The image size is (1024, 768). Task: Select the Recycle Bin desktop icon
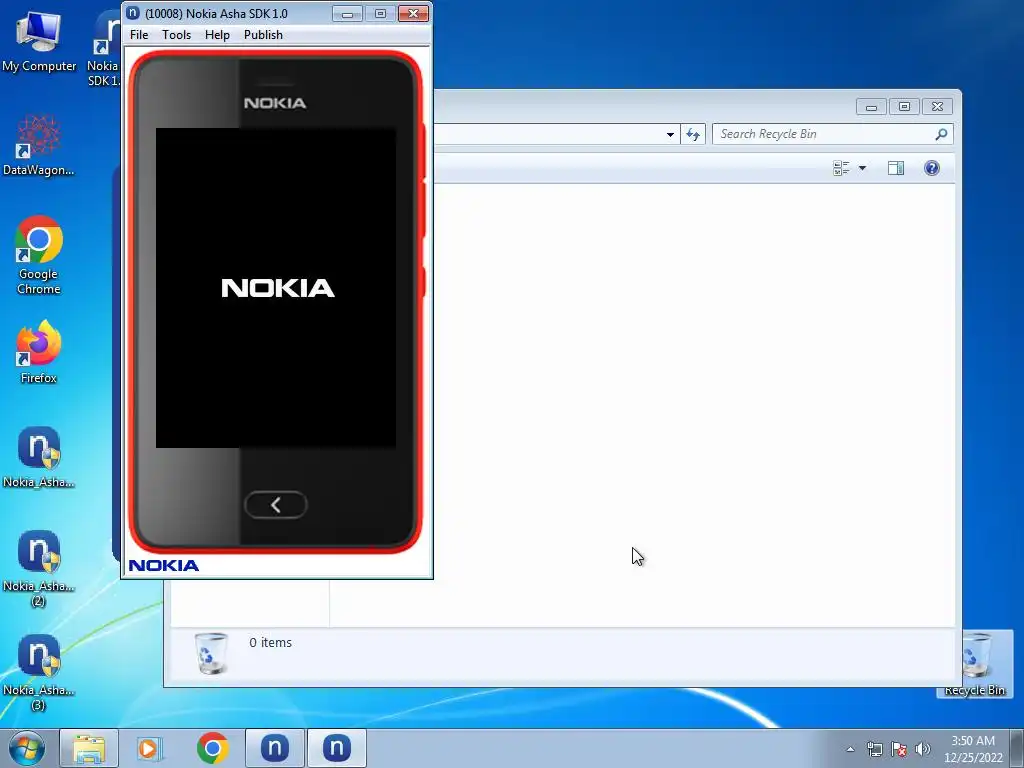(975, 665)
